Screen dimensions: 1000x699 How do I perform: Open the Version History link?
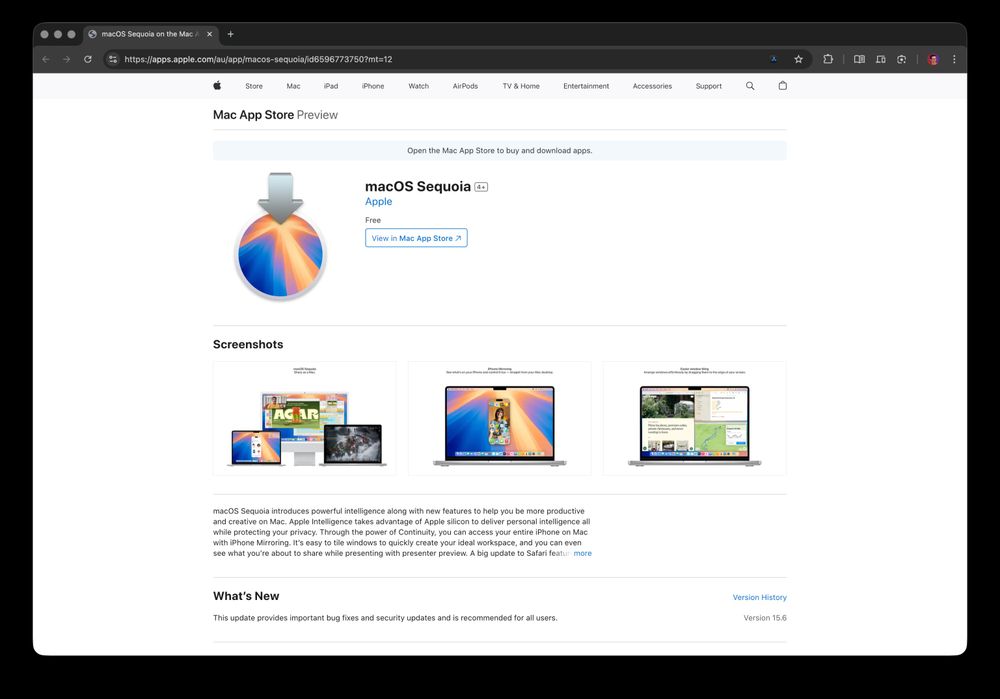click(x=760, y=598)
